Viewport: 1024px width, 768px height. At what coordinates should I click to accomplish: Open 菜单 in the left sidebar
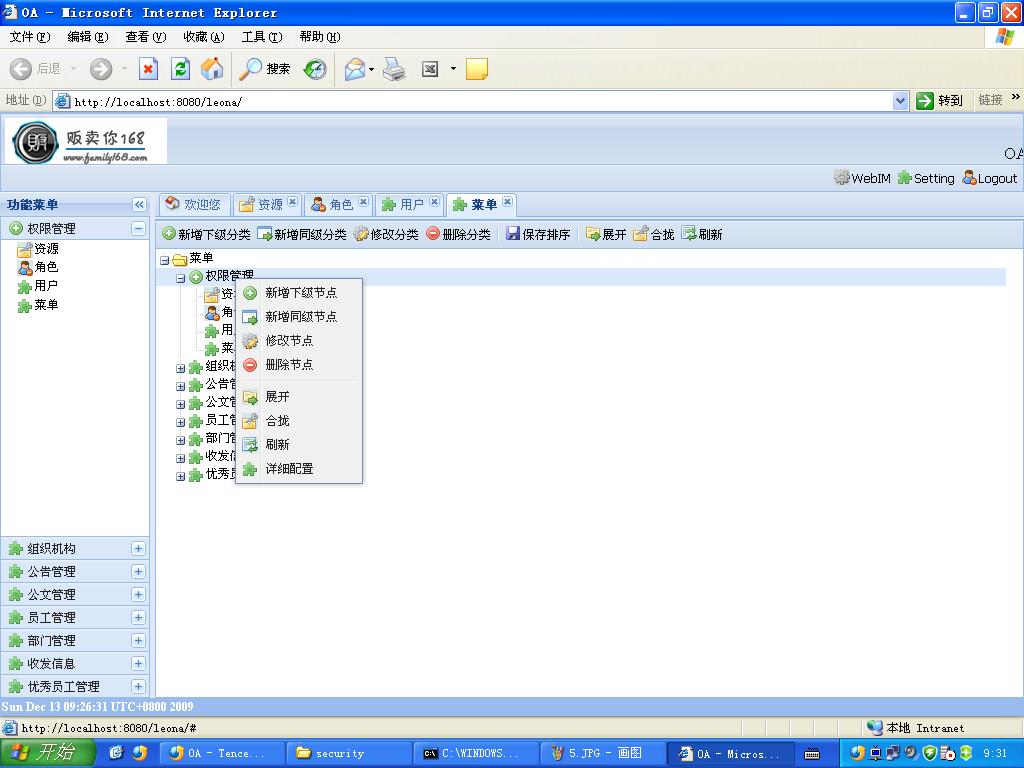click(39, 305)
